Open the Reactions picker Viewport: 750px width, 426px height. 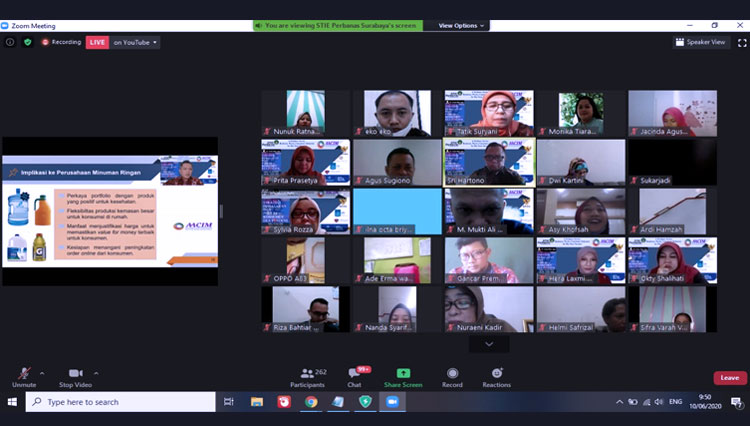click(x=496, y=376)
